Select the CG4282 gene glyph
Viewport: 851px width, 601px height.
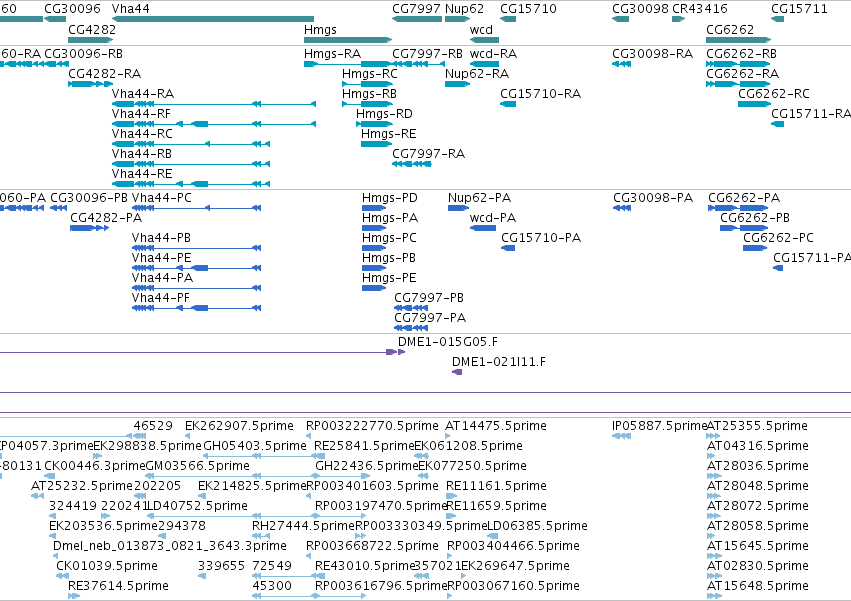tap(91, 40)
